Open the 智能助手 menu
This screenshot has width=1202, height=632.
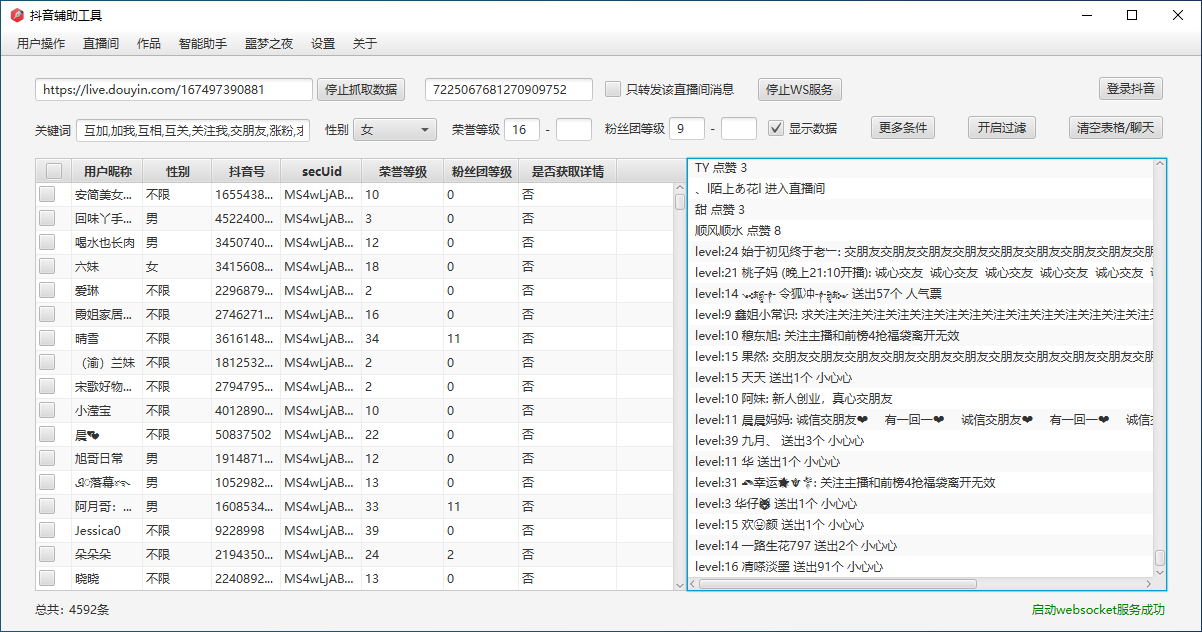(203, 44)
